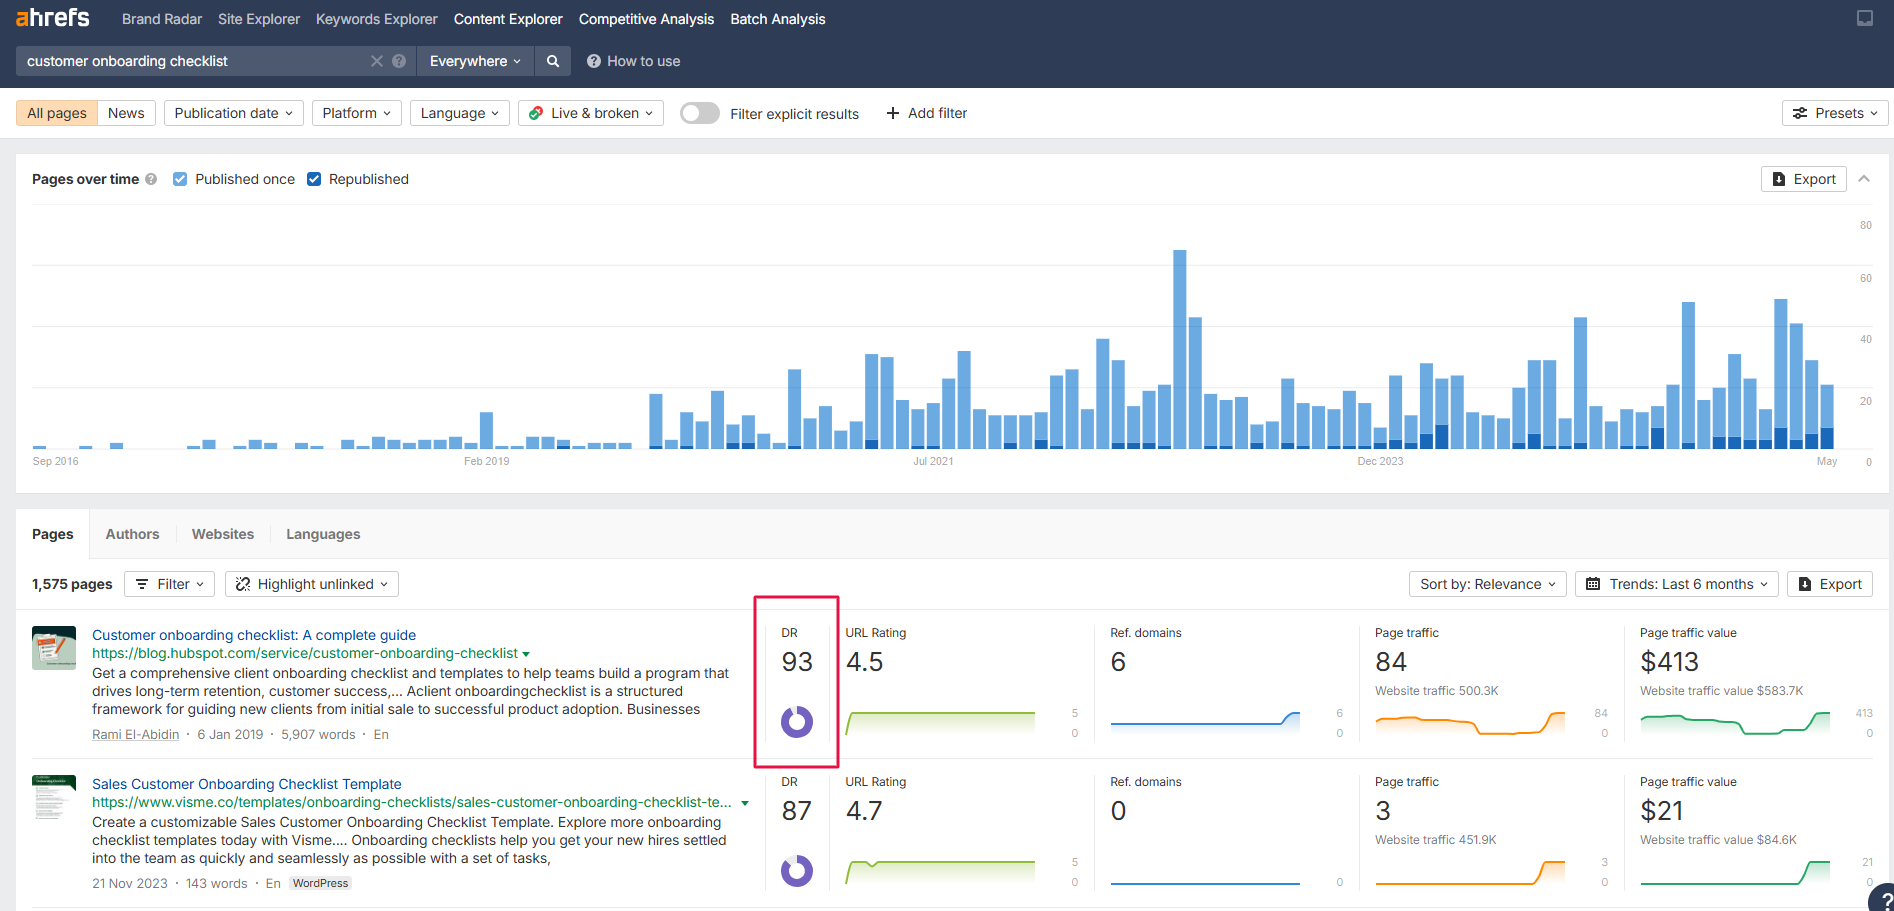Switch to the Languages tab
The width and height of the screenshot is (1894, 911).
point(323,534)
